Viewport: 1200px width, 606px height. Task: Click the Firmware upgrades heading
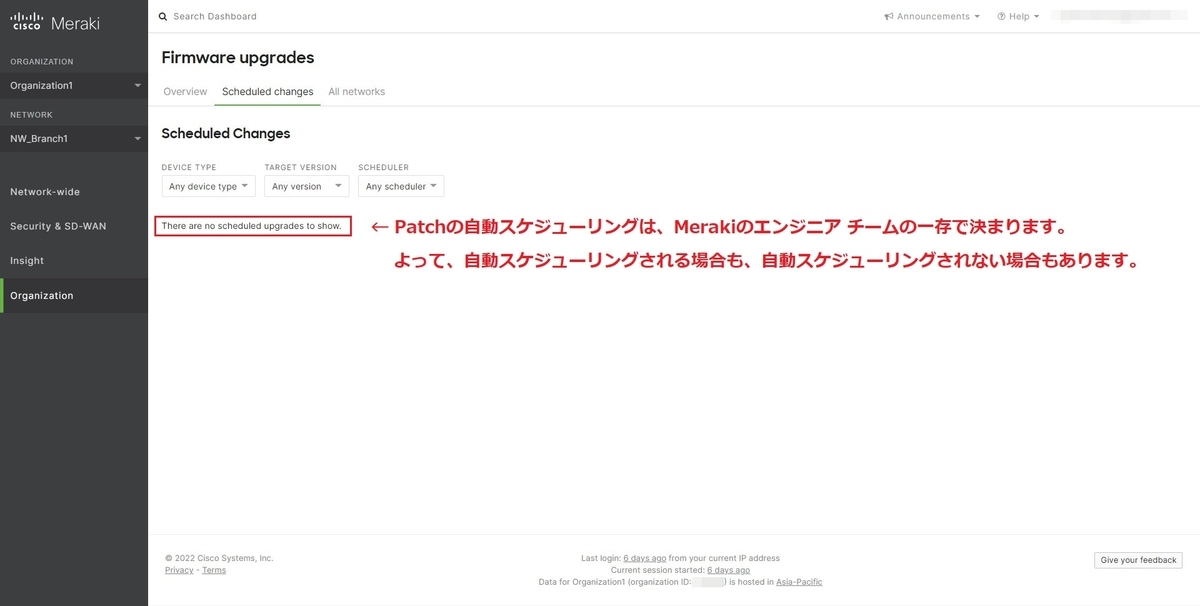238,57
